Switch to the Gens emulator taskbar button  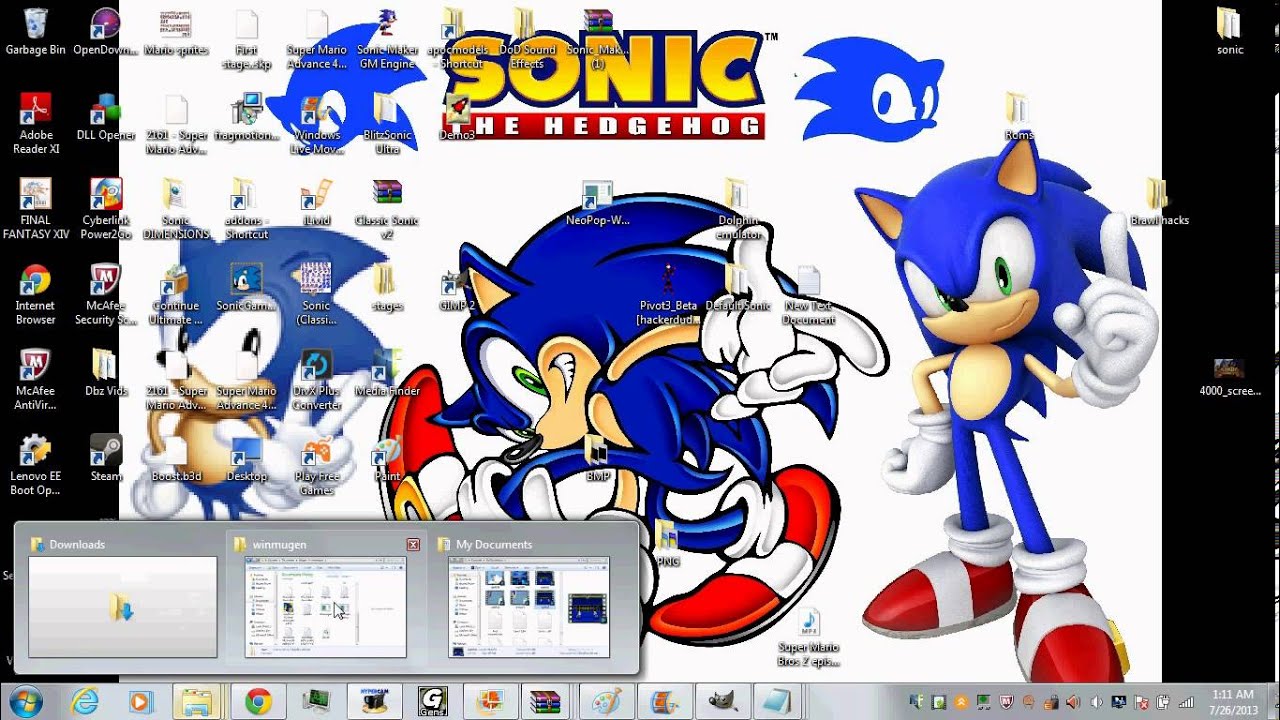433,702
